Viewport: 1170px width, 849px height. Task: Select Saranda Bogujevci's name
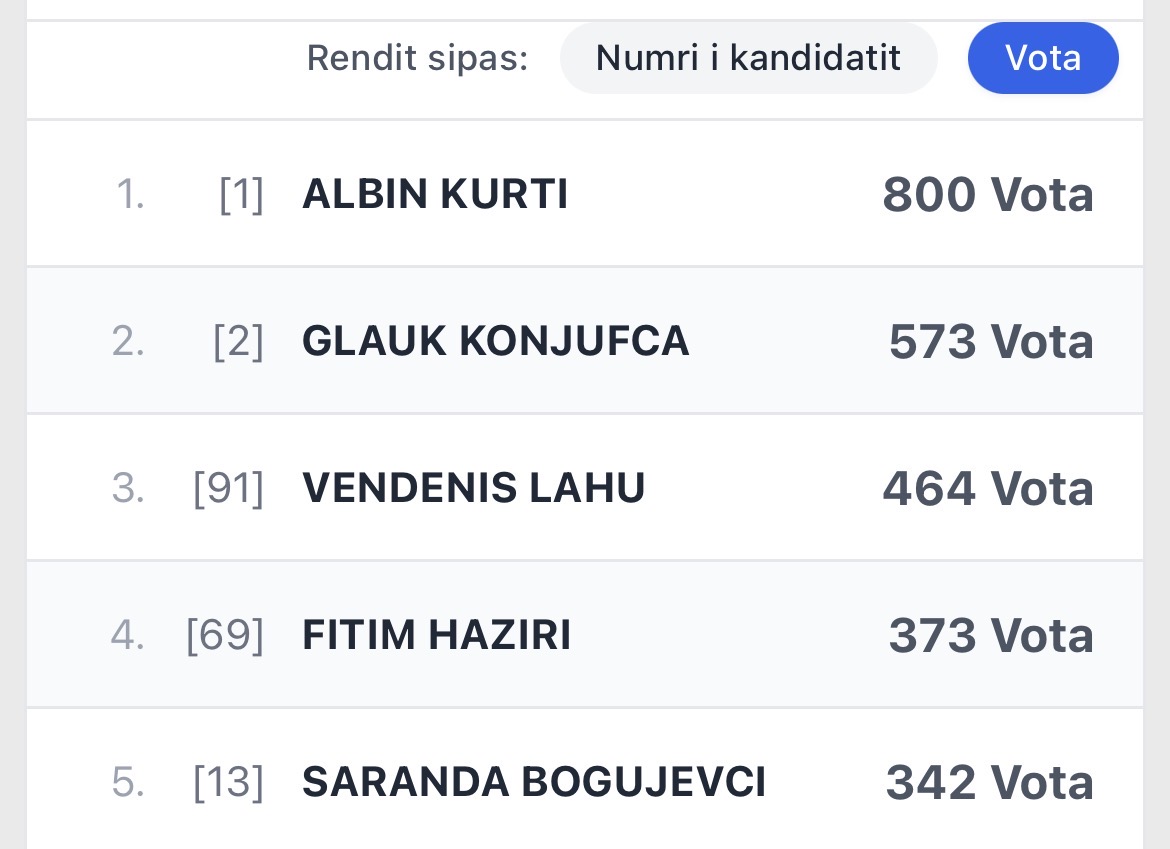[x=534, y=782]
